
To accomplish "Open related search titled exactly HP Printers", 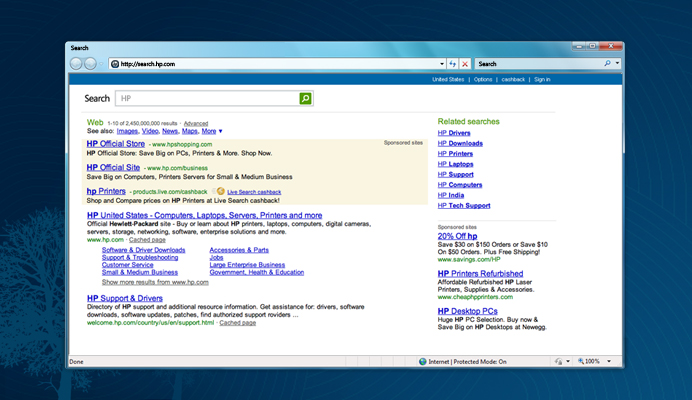I will (x=455, y=154).
